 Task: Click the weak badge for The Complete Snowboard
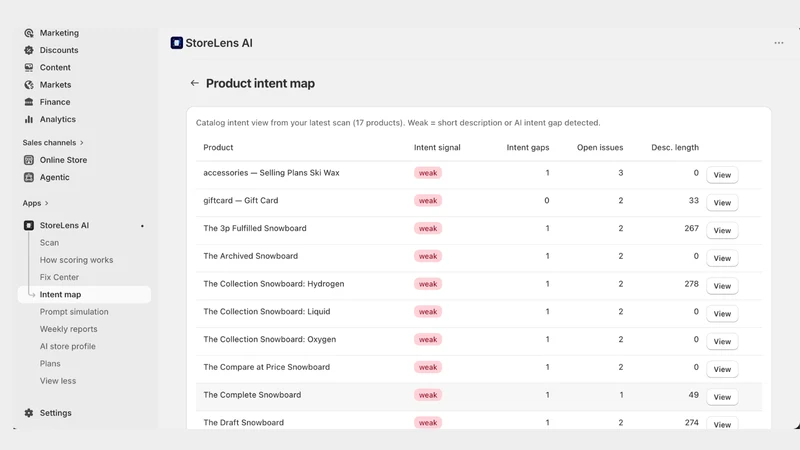pyautogui.click(x=428, y=395)
